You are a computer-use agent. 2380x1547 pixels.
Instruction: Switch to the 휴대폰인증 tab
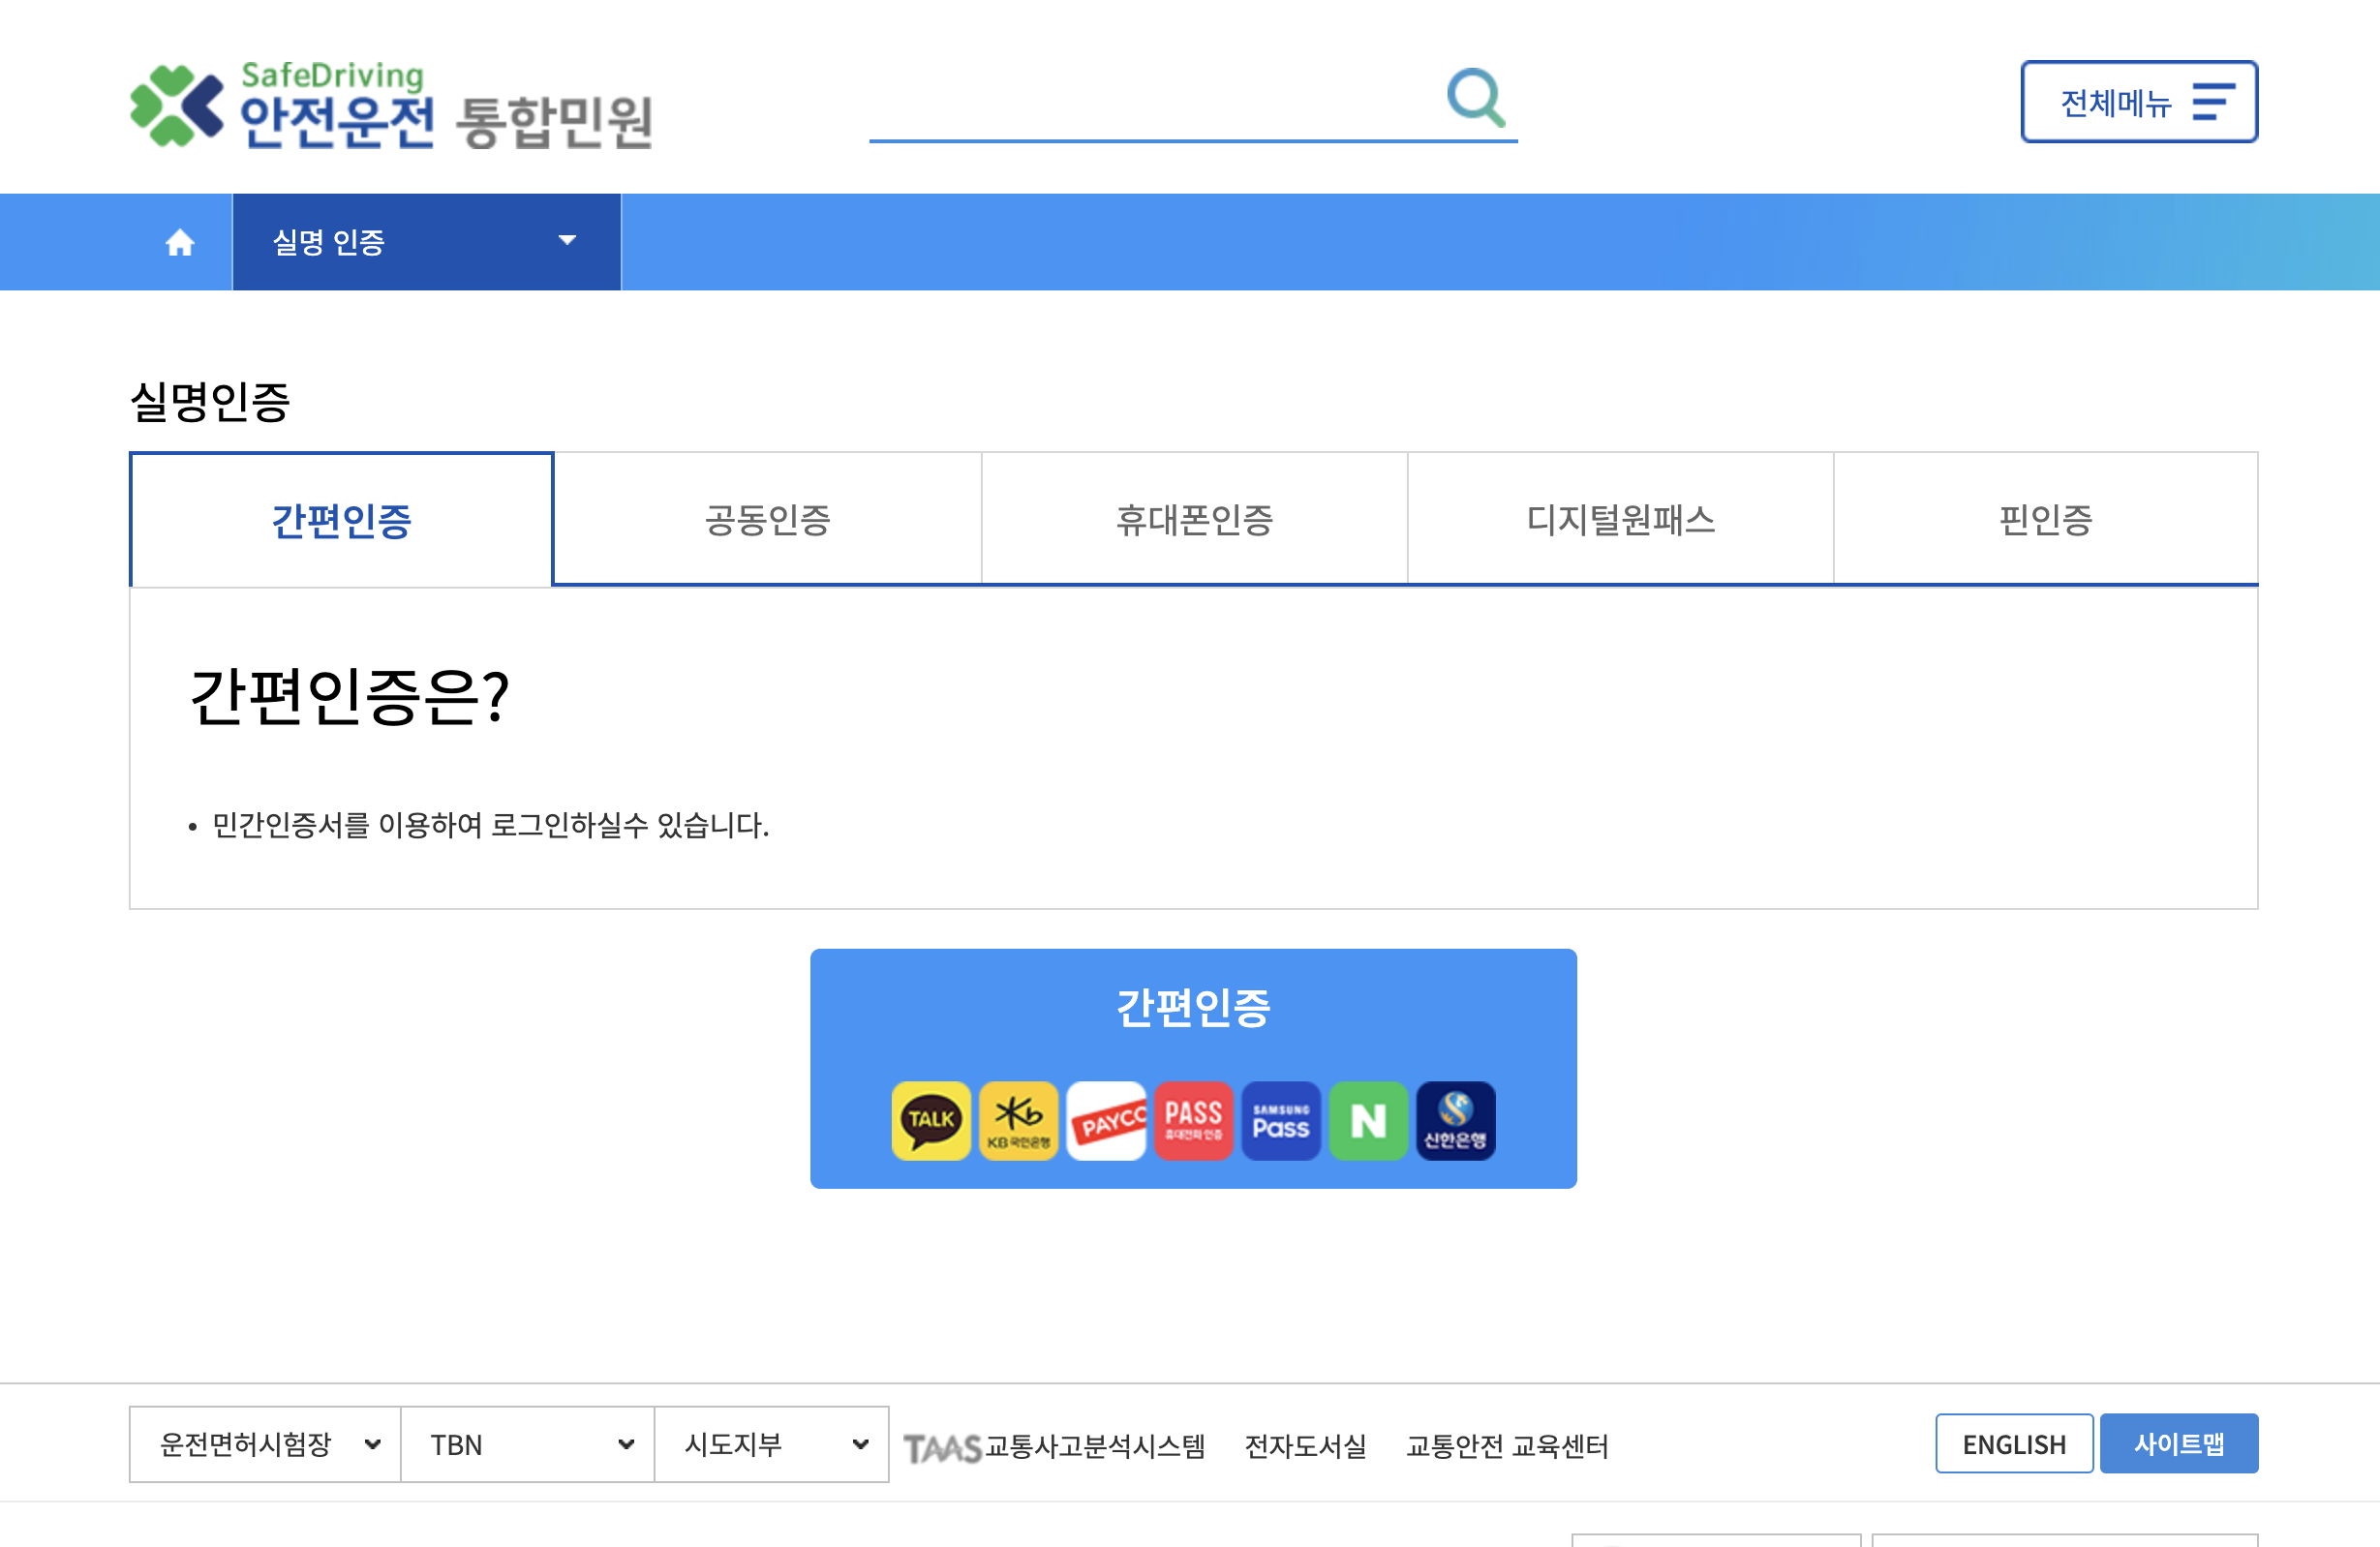1193,519
